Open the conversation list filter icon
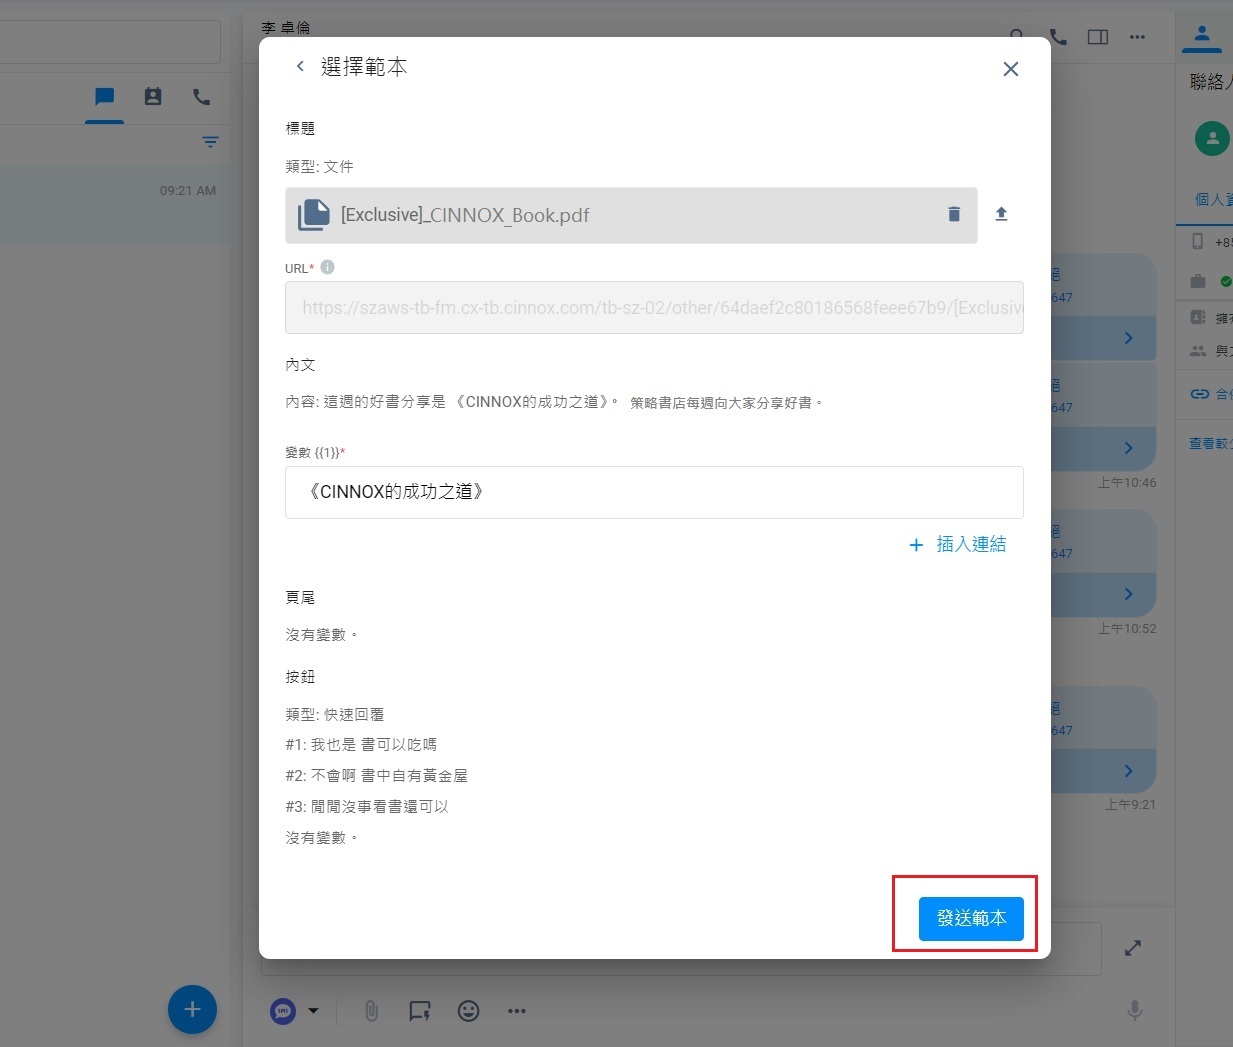 tap(210, 142)
